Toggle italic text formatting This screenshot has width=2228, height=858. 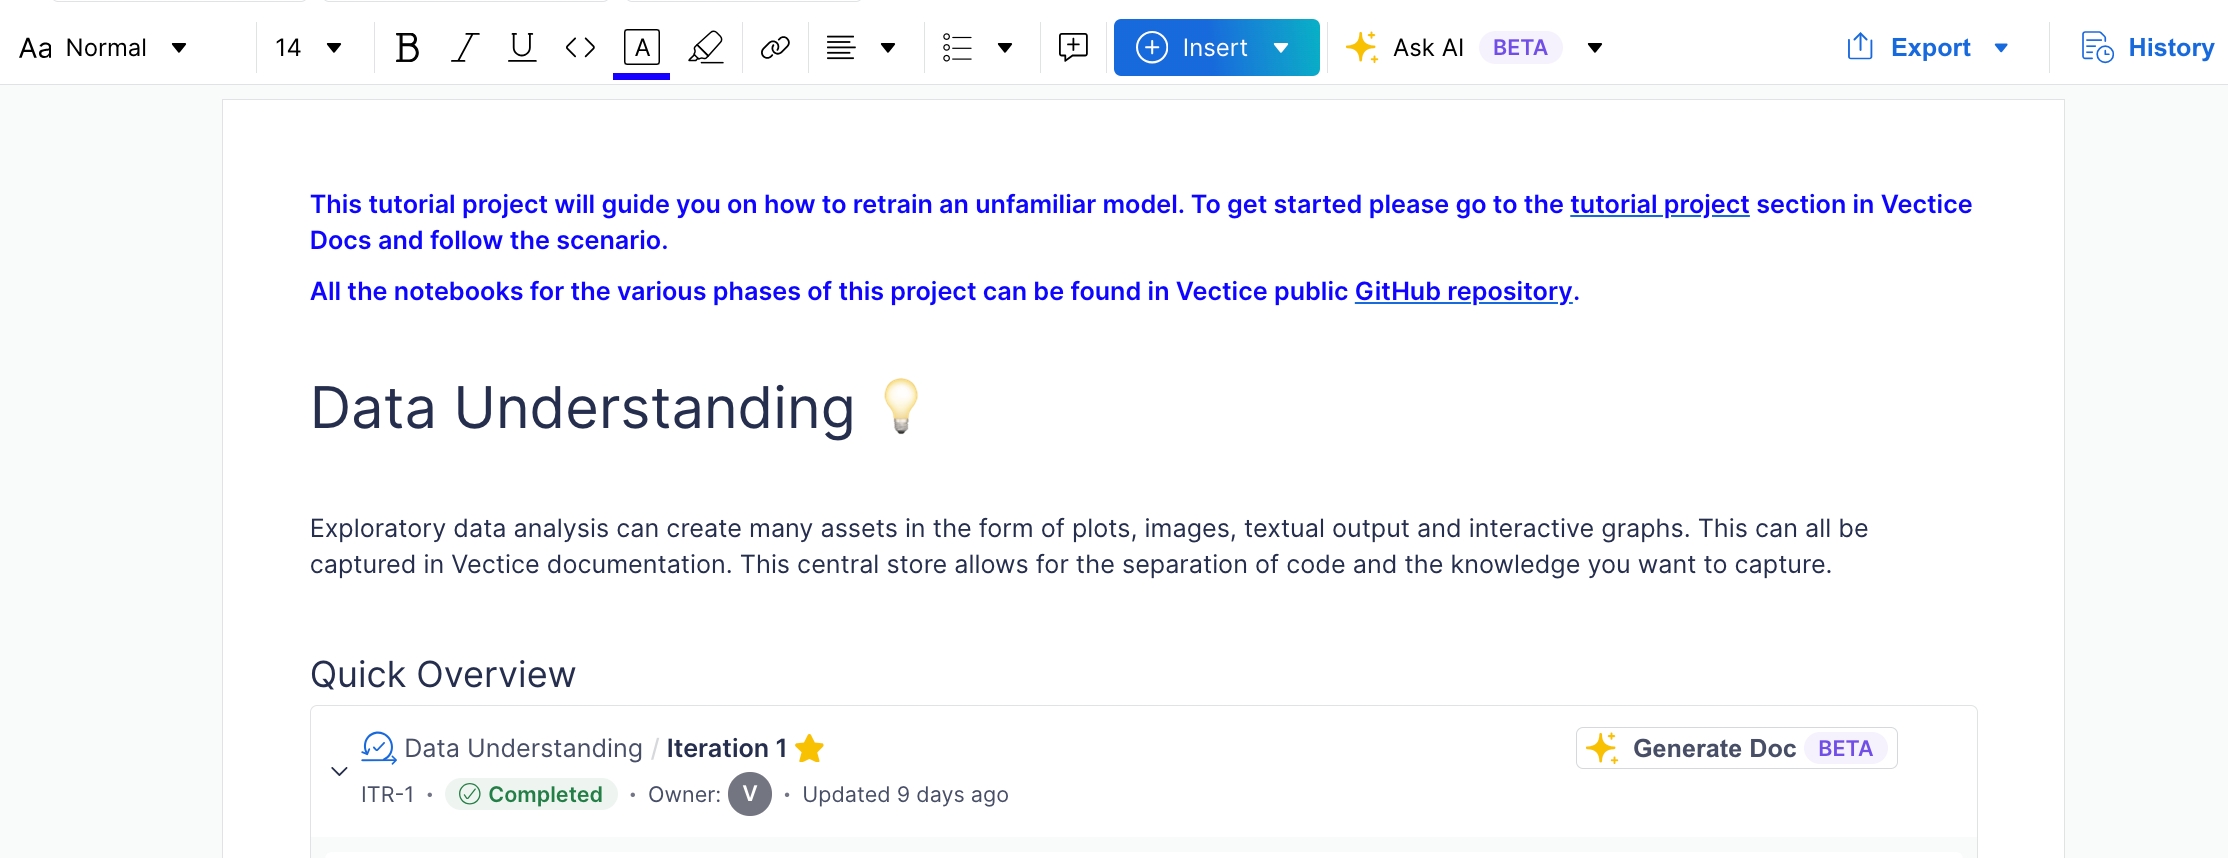point(464,48)
